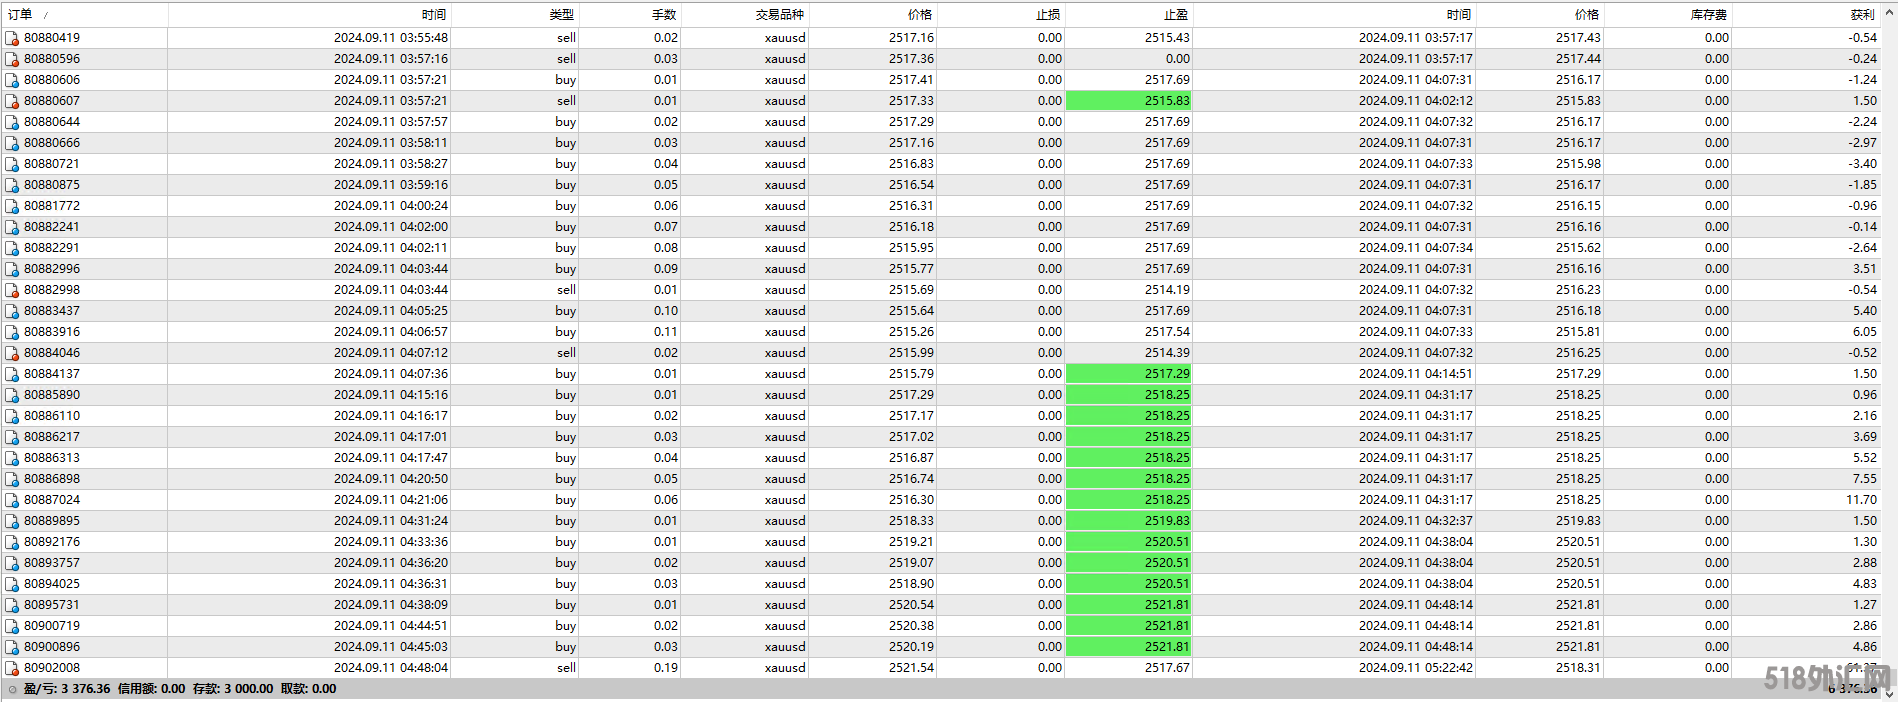This screenshot has width=1898, height=702.
Task: Click the 交易品种 column header
Action: (x=779, y=14)
